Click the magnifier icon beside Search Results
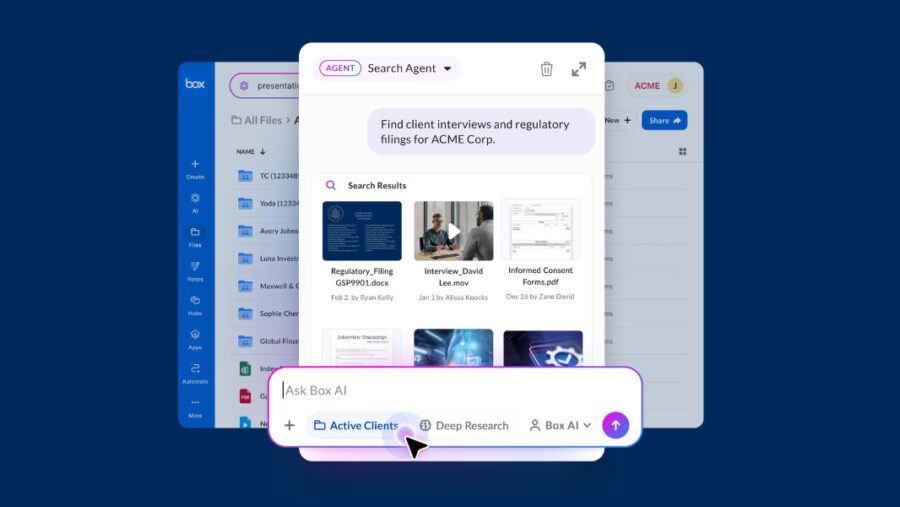900x507 pixels. [x=331, y=185]
